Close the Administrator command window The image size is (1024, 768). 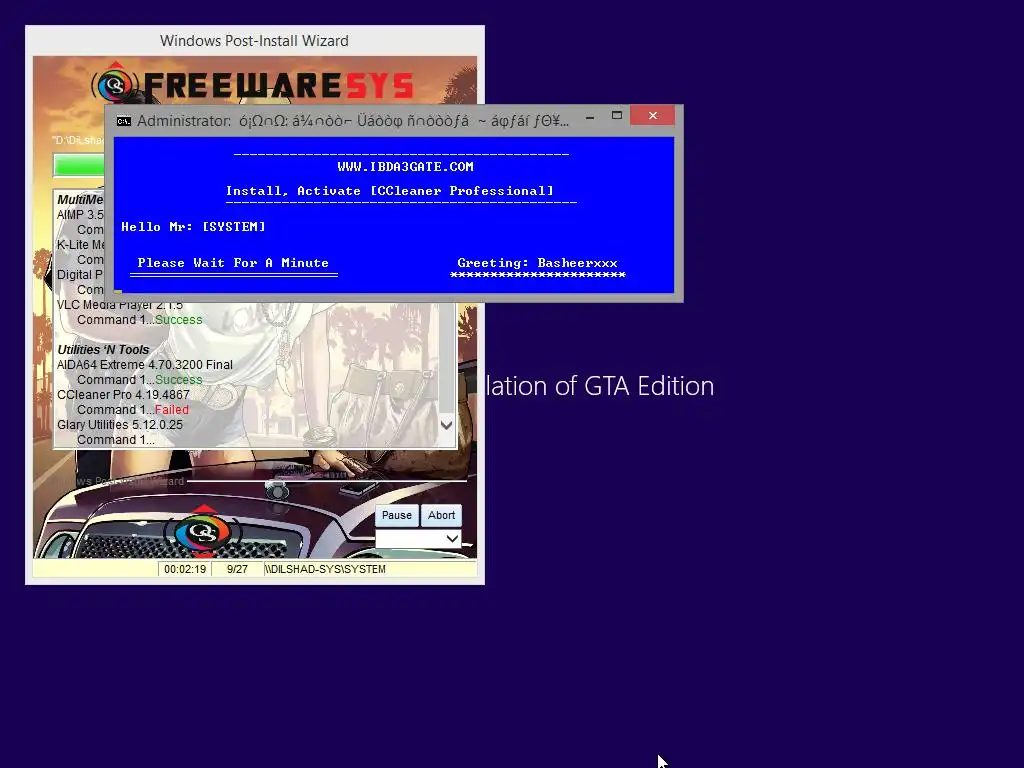pyautogui.click(x=652, y=116)
